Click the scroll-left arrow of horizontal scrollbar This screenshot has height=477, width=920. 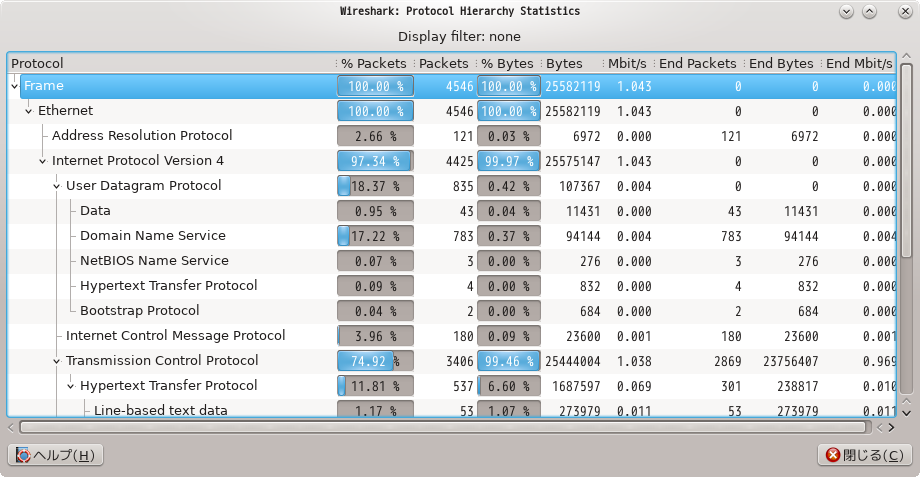11,428
